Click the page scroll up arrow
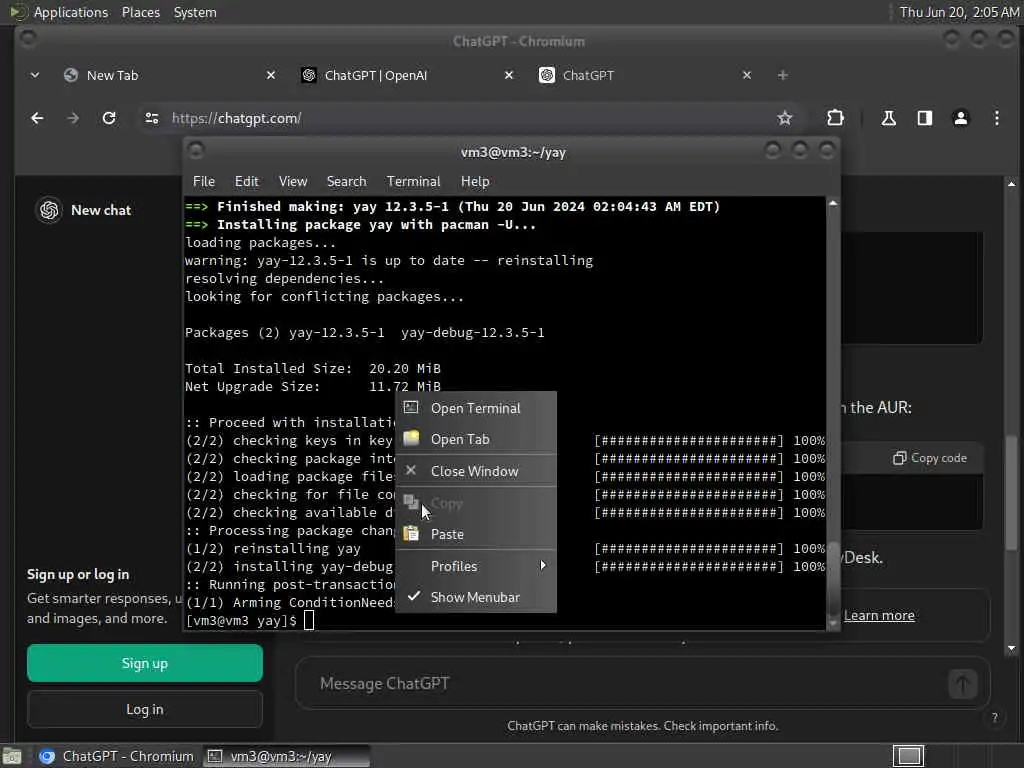This screenshot has height=768, width=1024. (1011, 184)
